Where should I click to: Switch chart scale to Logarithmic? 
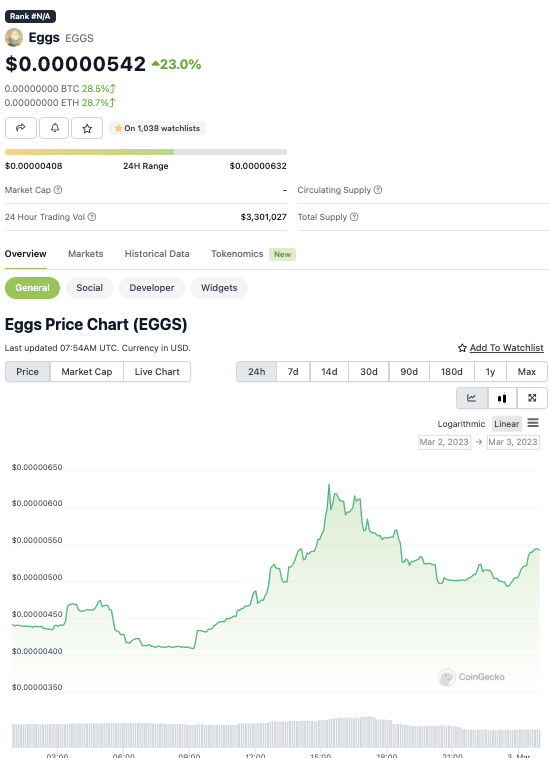pyautogui.click(x=461, y=424)
